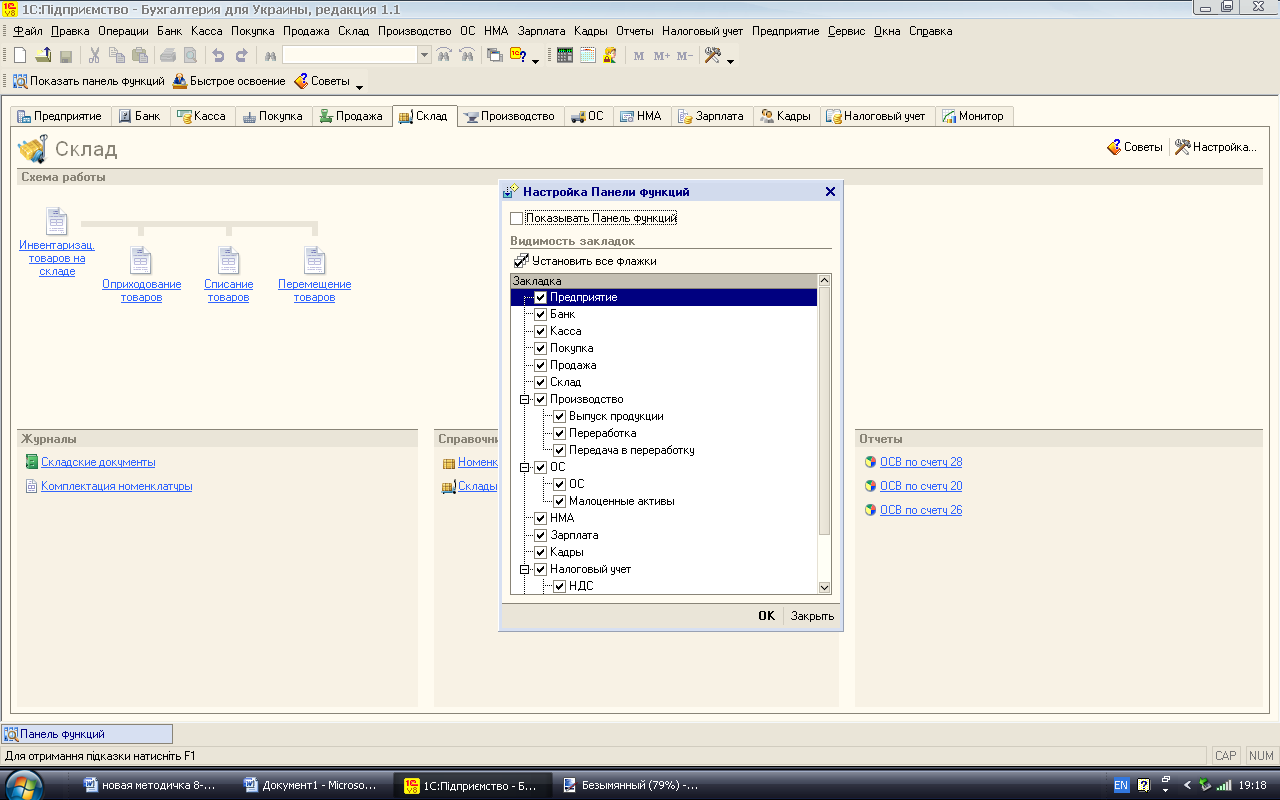Screen dimensions: 1280x800
Task: Click the Print preview icon
Action: 190,56
